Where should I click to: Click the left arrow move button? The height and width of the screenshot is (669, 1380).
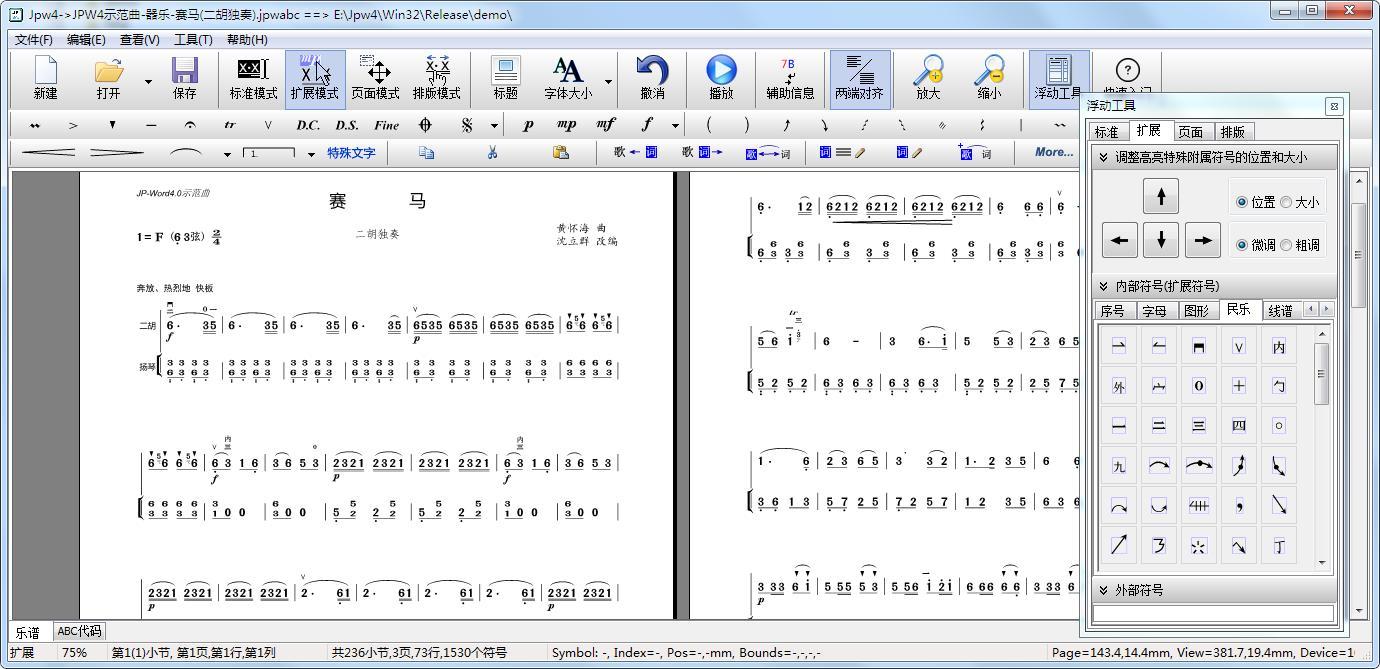(1119, 240)
